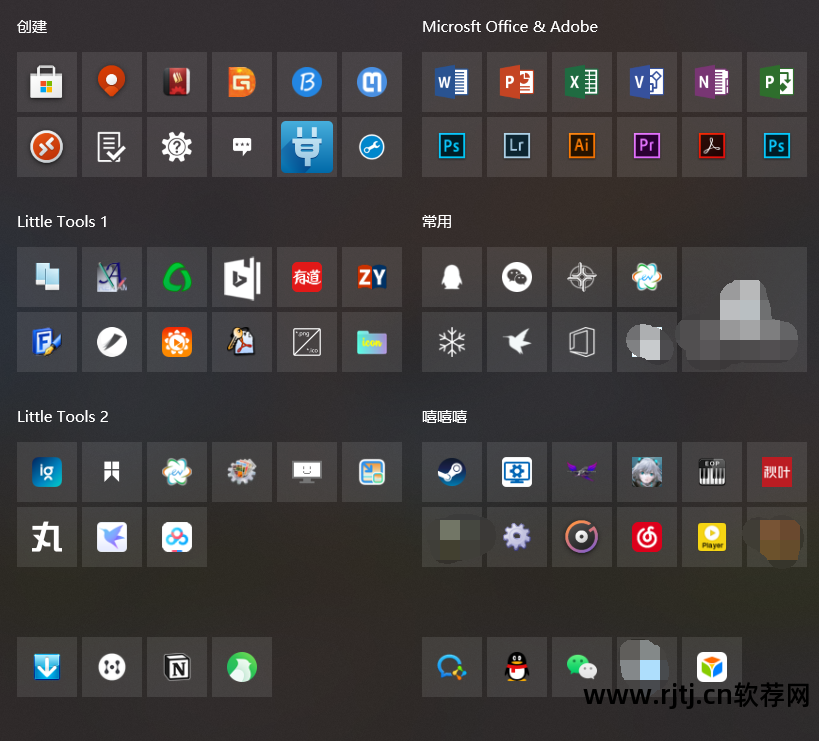819x741 pixels.
Task: Launch the 丸 tile
Action: click(46, 537)
